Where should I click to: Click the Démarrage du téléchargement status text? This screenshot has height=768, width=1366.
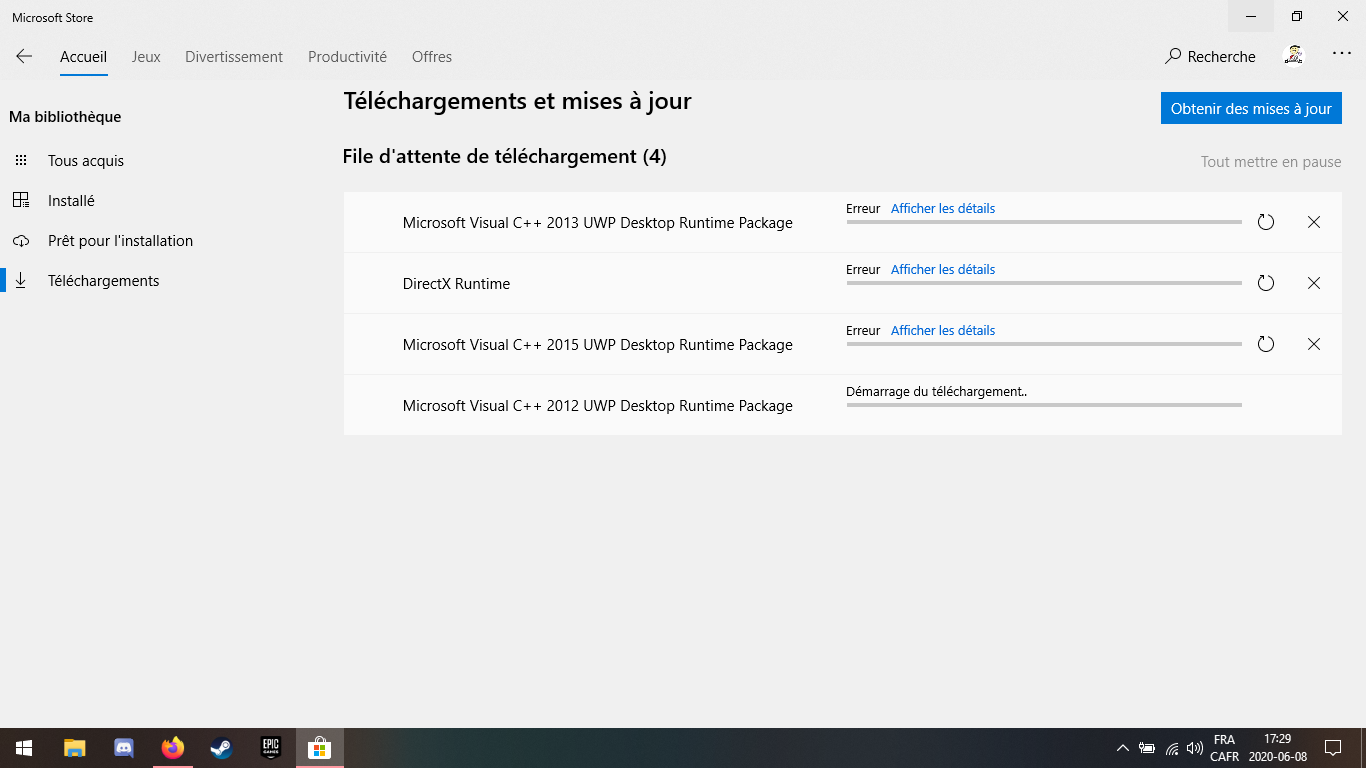(937, 392)
